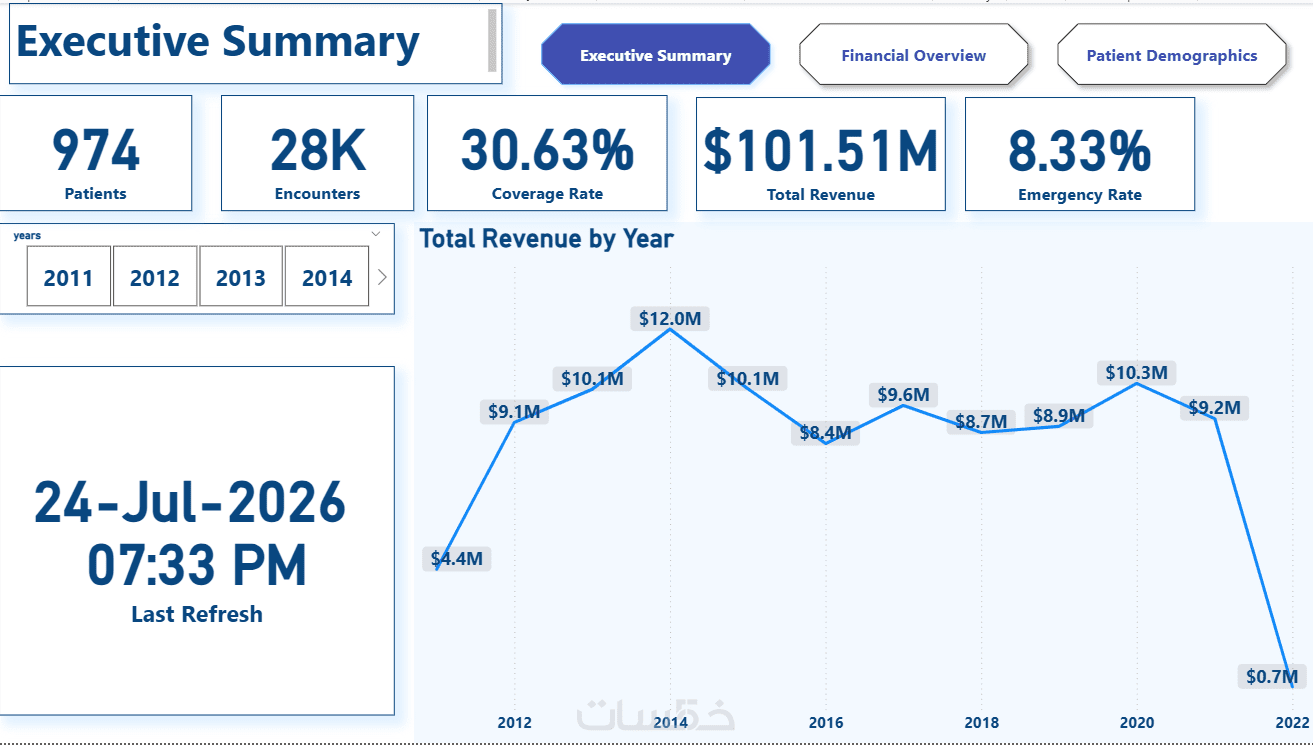Filter by year 2013
Screen dimensions: 1313x746
tap(240, 276)
